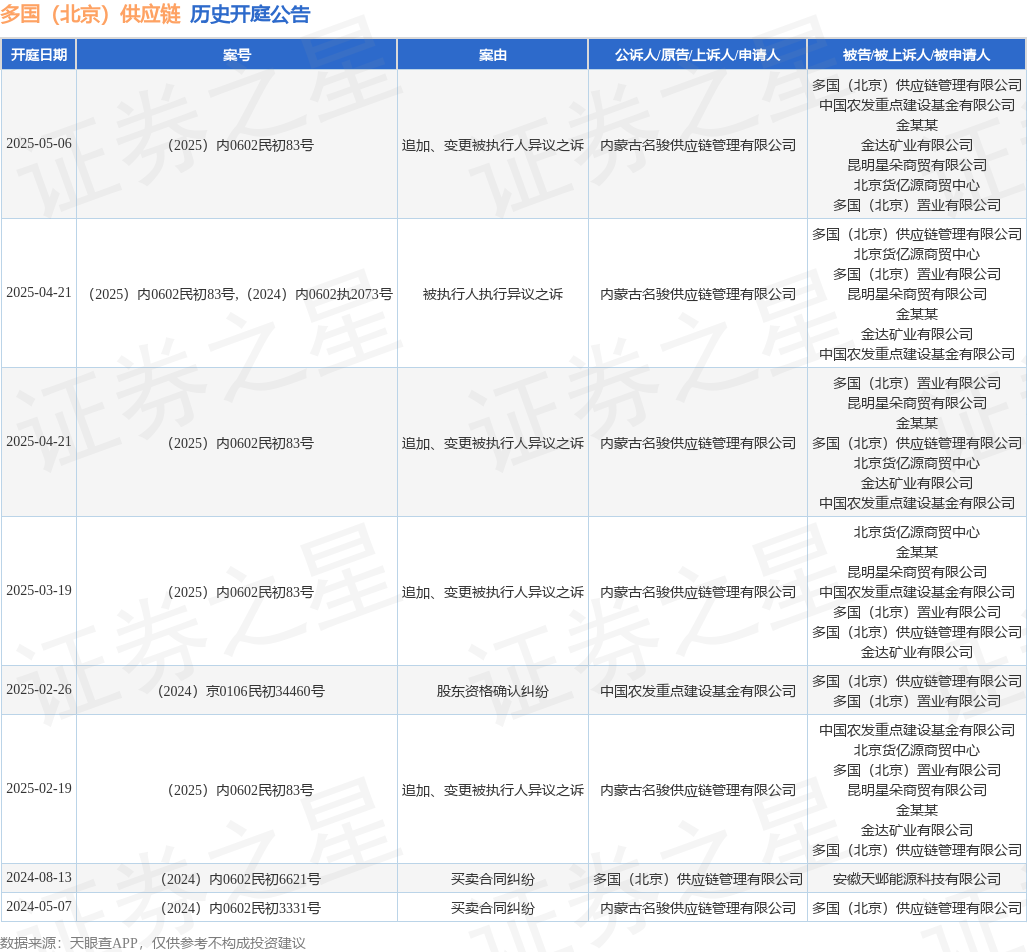
Task: Click the footer 数据来源:天眼查APP note
Action: point(153,943)
